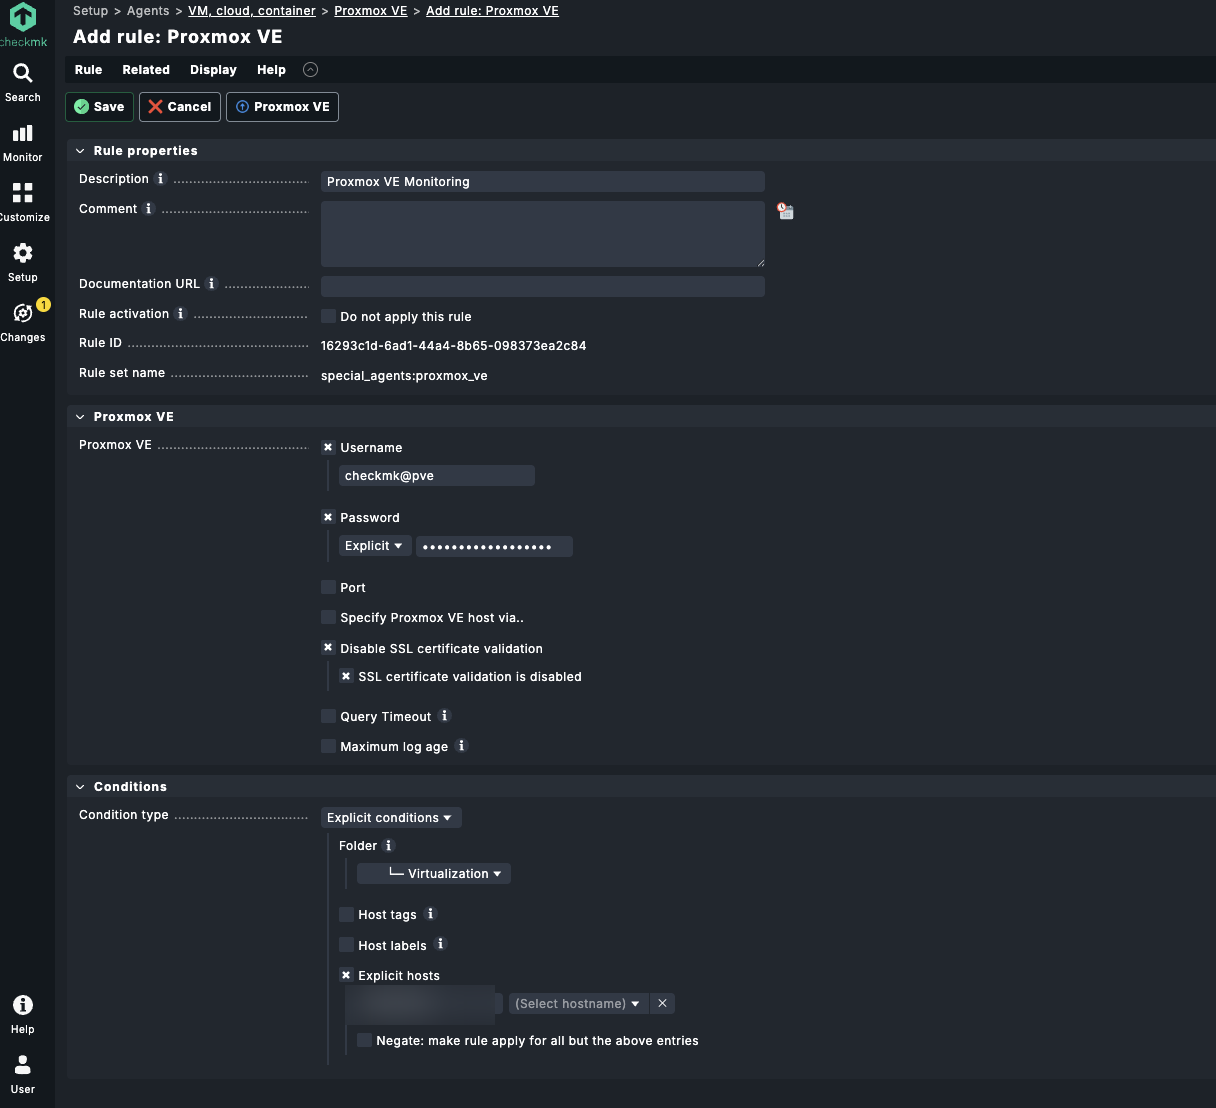1216x1108 pixels.
Task: Edit the Description text field
Action: [x=543, y=182]
